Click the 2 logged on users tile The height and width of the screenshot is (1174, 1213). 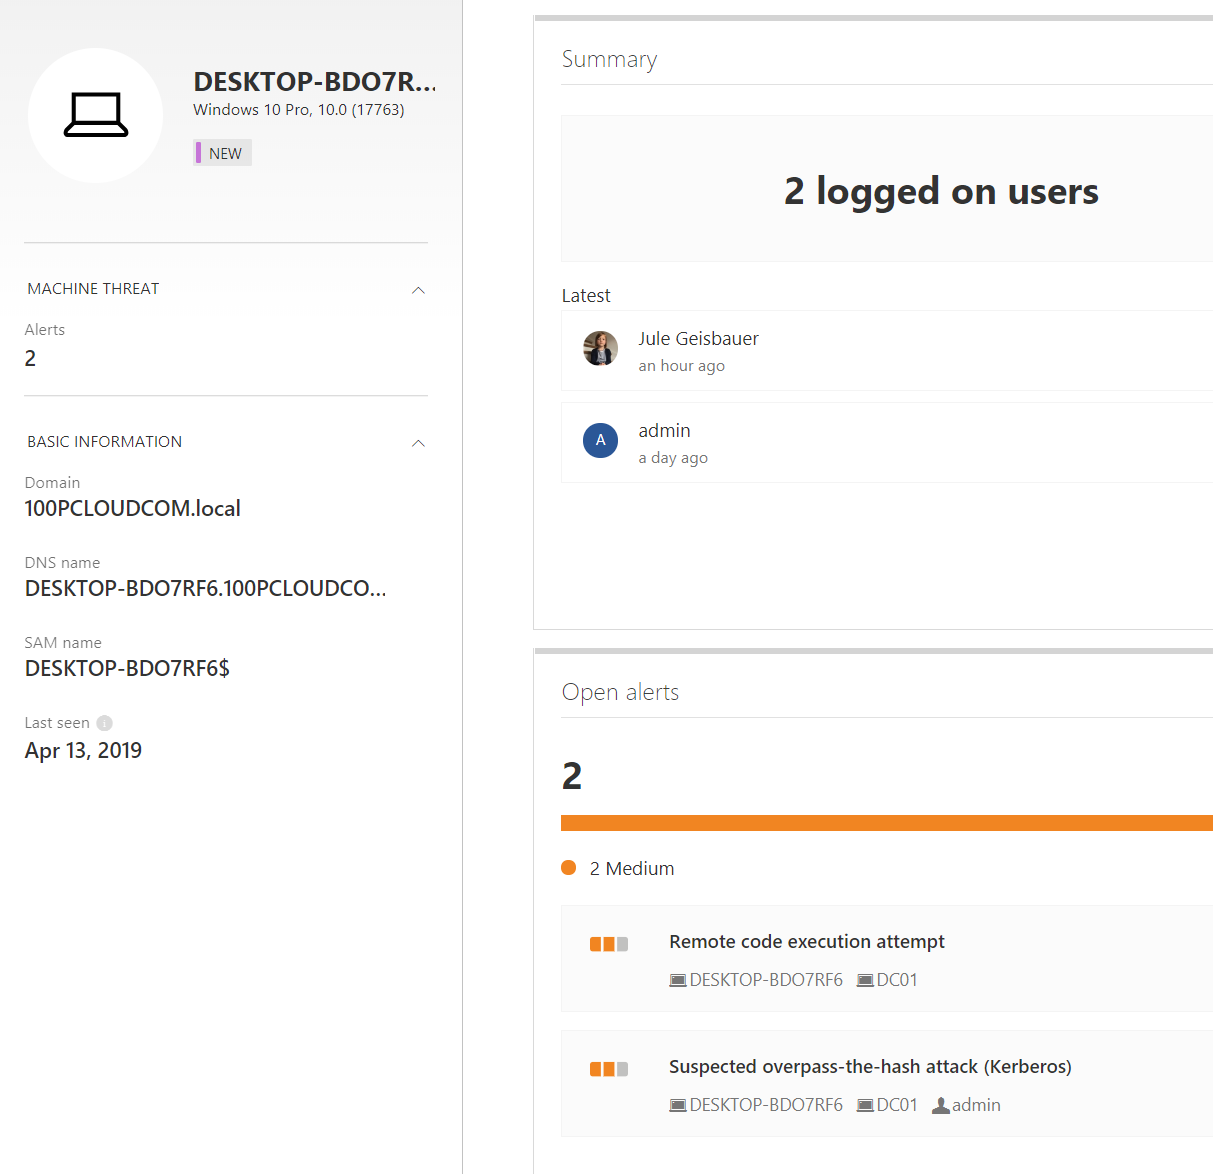click(x=940, y=190)
